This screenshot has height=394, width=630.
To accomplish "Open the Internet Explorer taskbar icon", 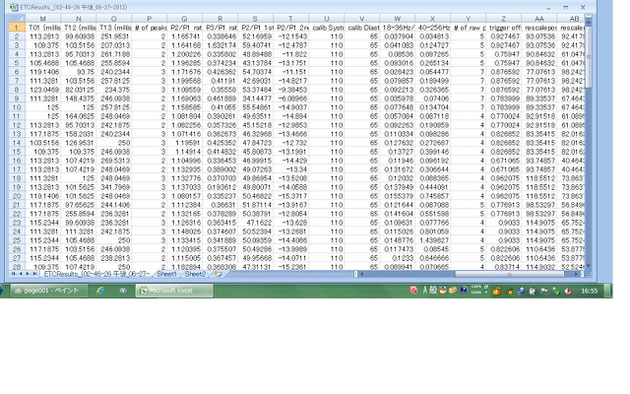I will click(100, 290).
